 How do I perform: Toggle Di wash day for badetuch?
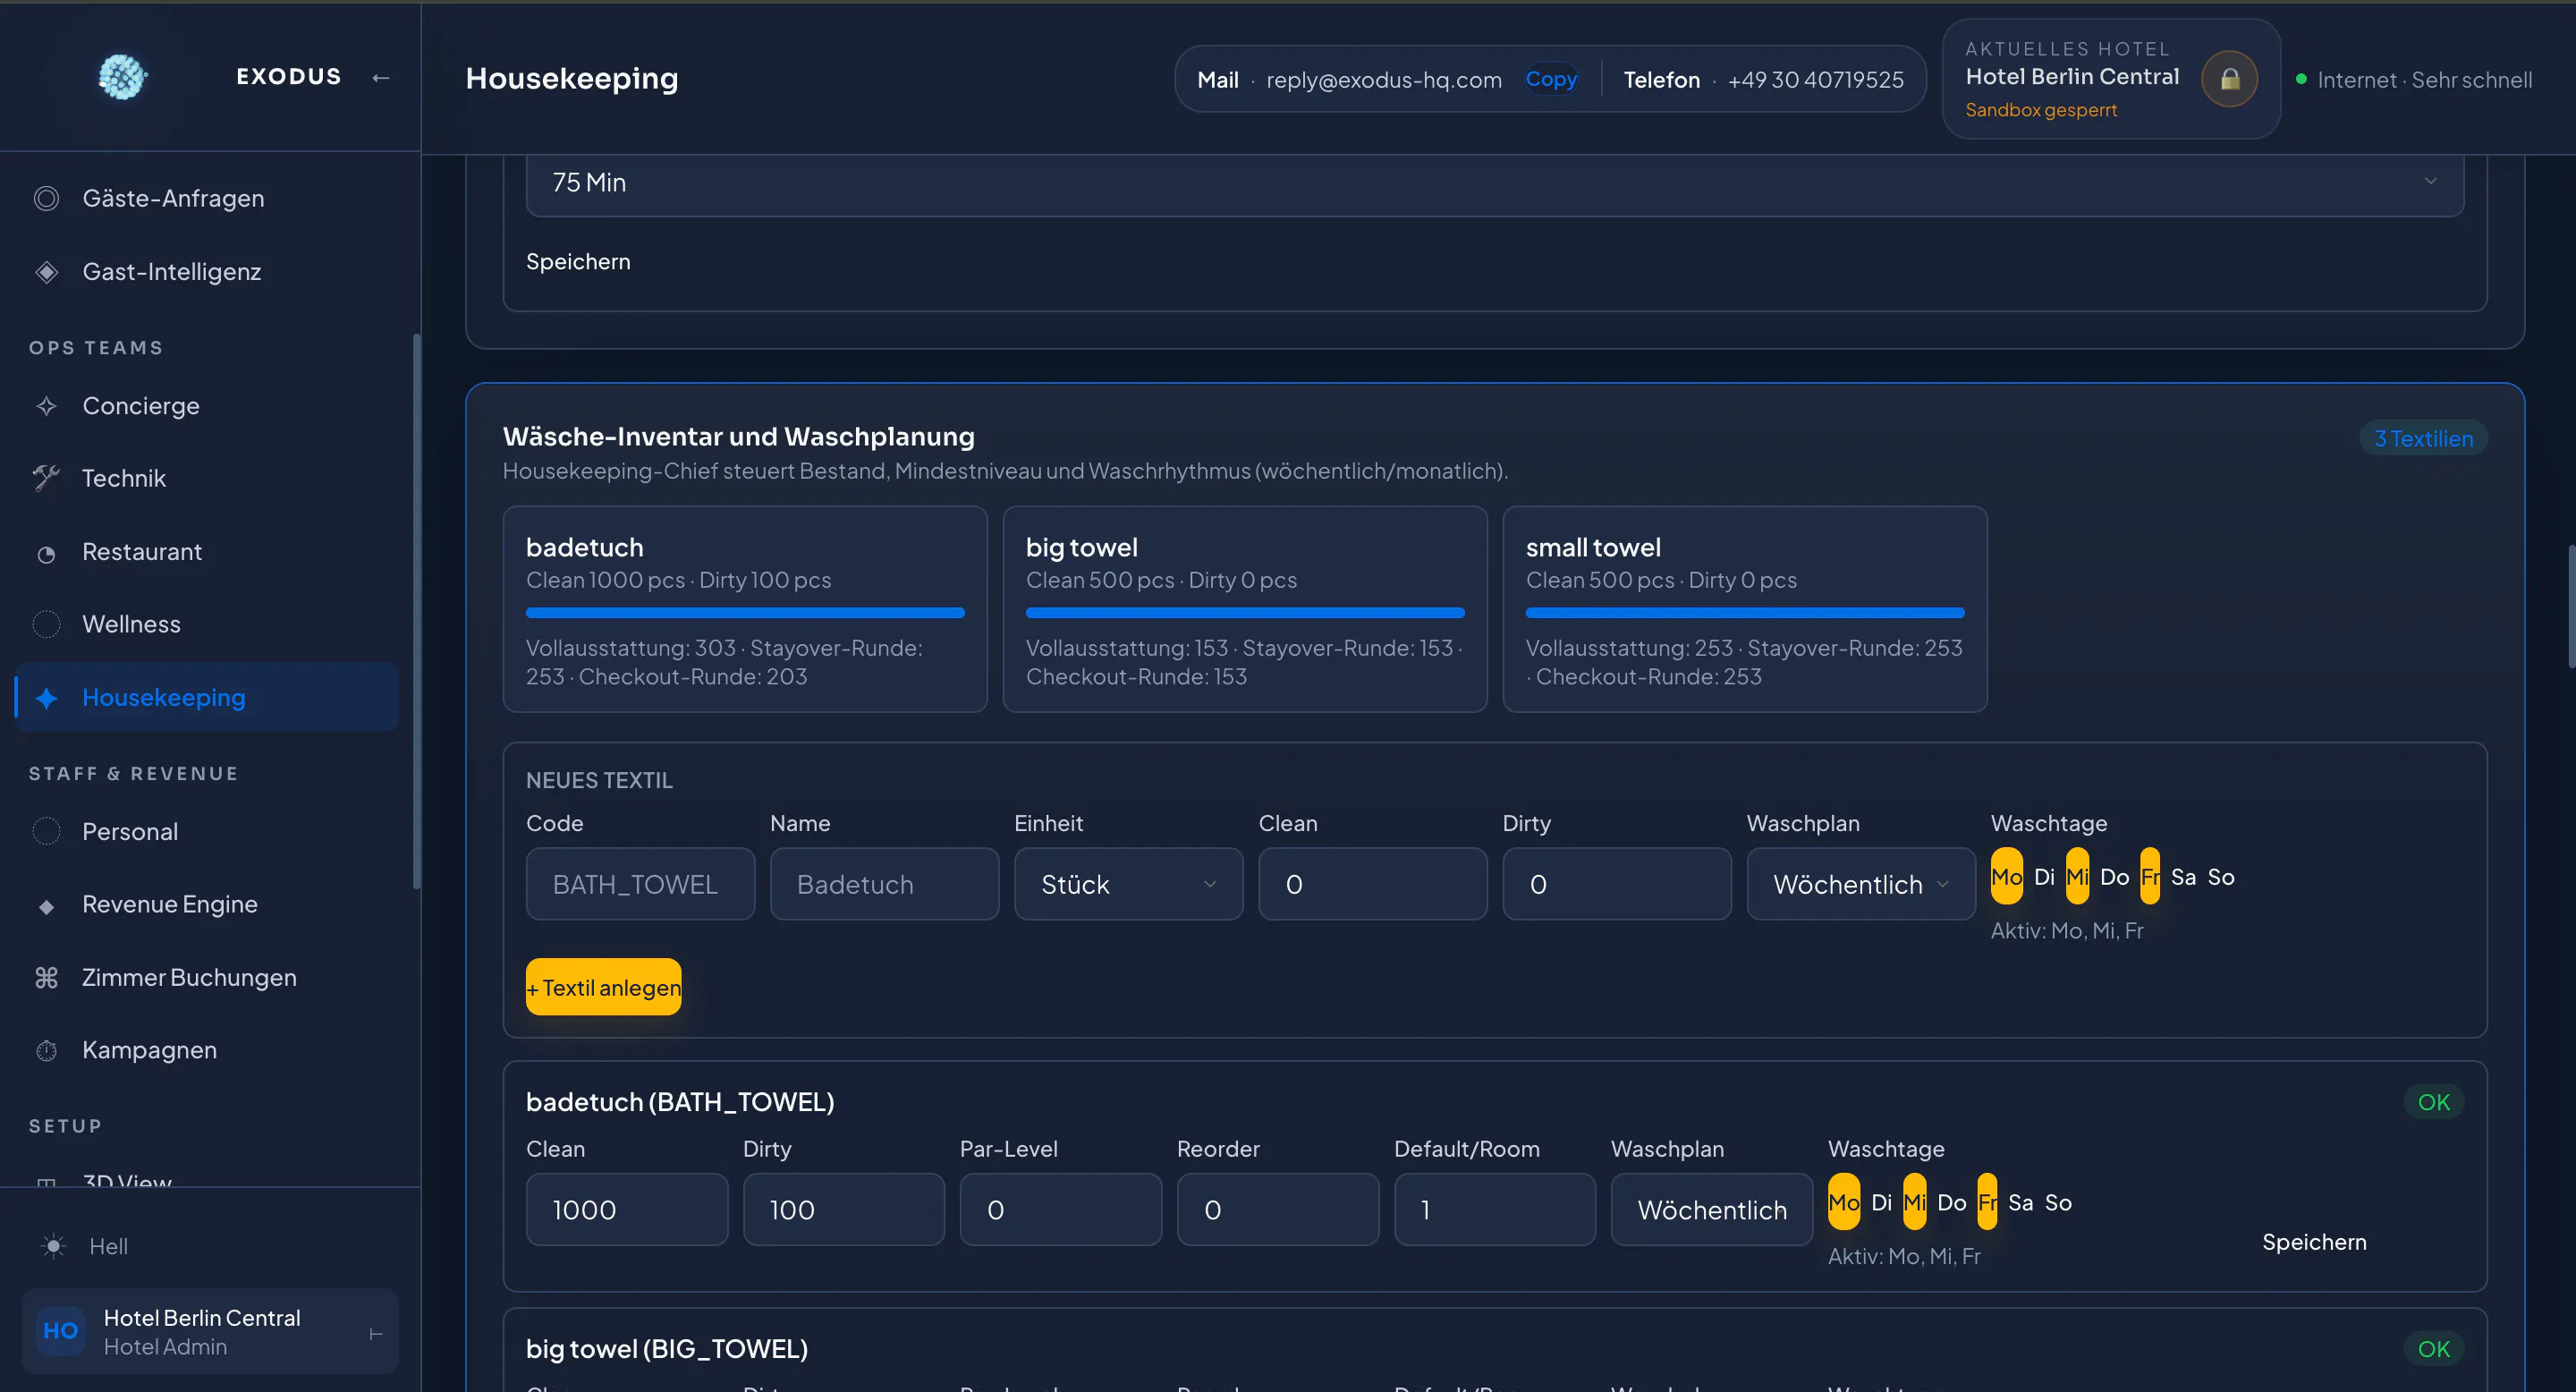click(x=1881, y=1202)
